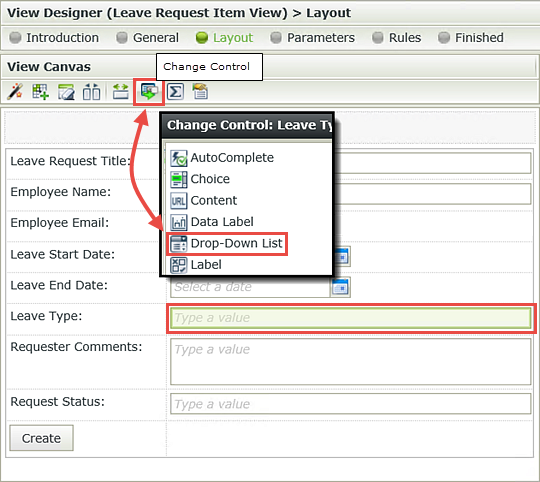The width and height of the screenshot is (540, 482).
Task: Open Leave Start Date calendar picker
Action: tap(341, 256)
